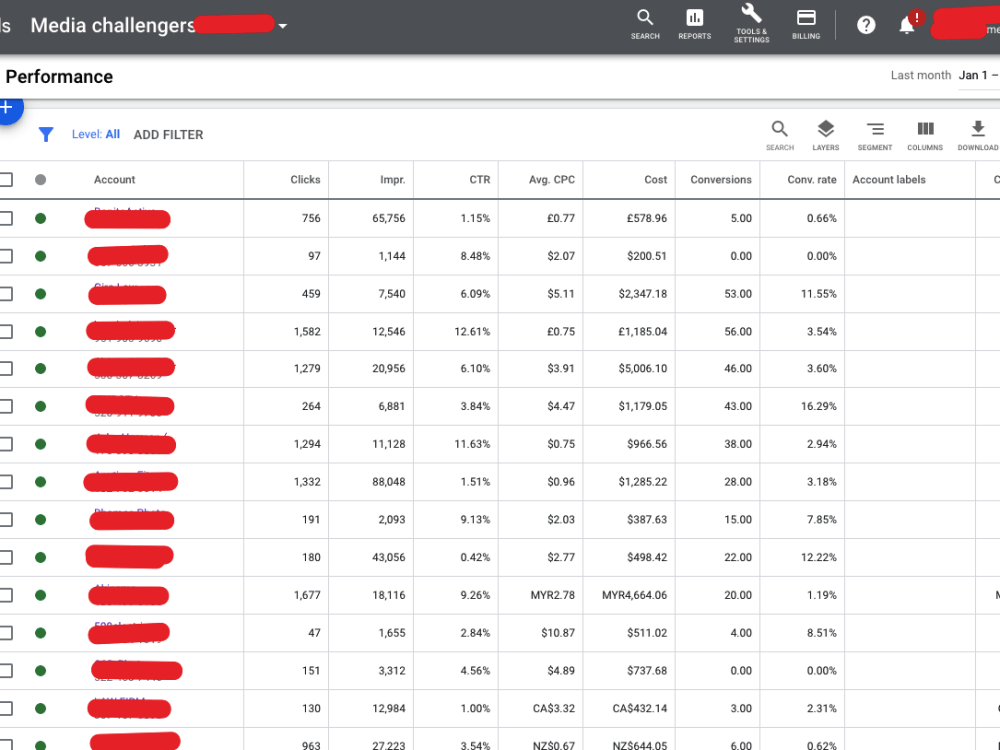Click the blue plus add button

[6, 107]
